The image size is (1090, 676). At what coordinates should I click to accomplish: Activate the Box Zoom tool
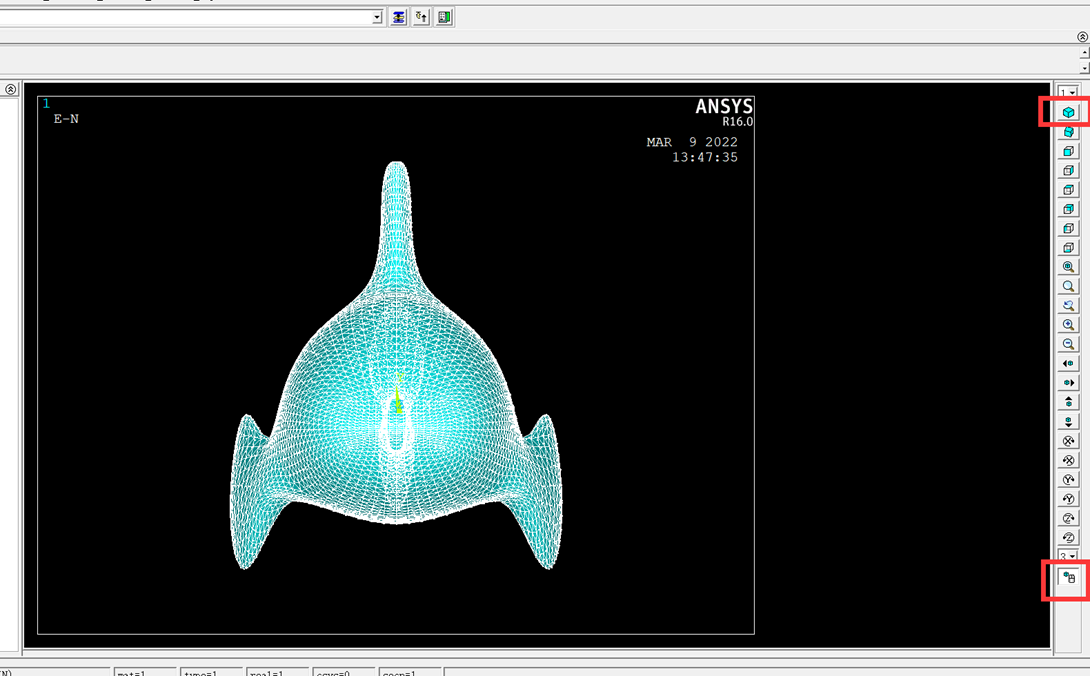click(x=1068, y=286)
